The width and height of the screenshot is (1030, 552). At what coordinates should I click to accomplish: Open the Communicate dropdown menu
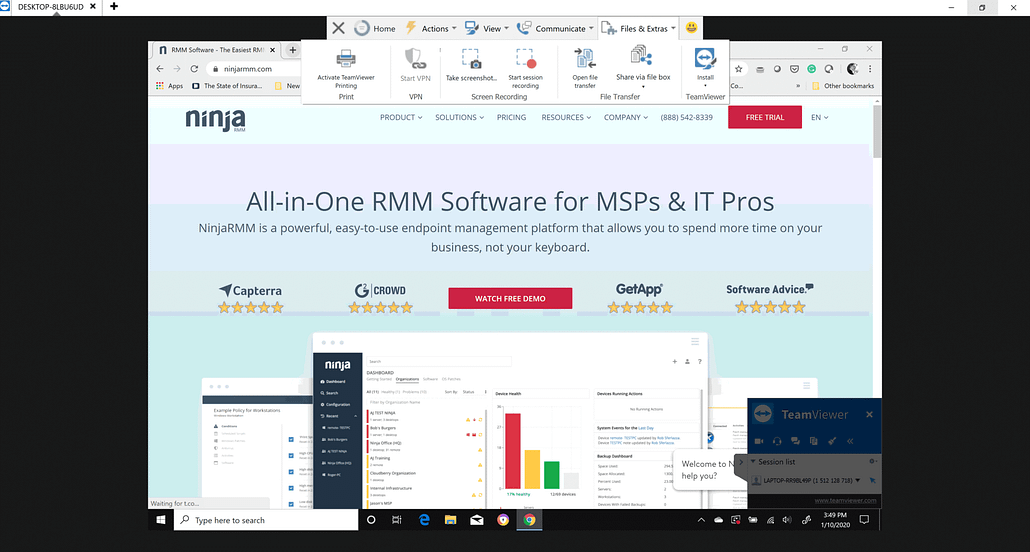[x=556, y=28]
